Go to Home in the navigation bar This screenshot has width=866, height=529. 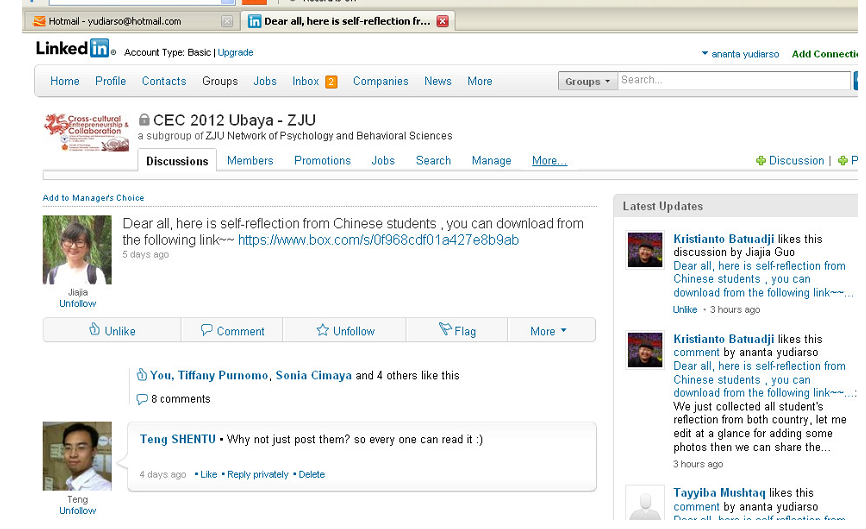pos(65,81)
